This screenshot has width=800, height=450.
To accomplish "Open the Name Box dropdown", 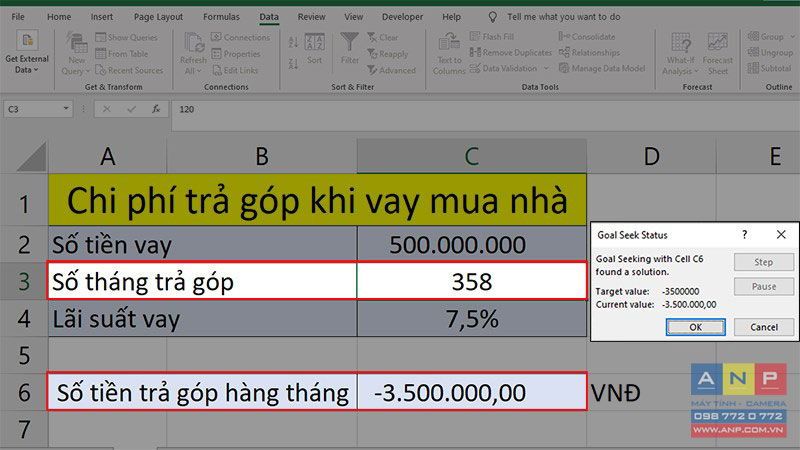I will pos(66,109).
